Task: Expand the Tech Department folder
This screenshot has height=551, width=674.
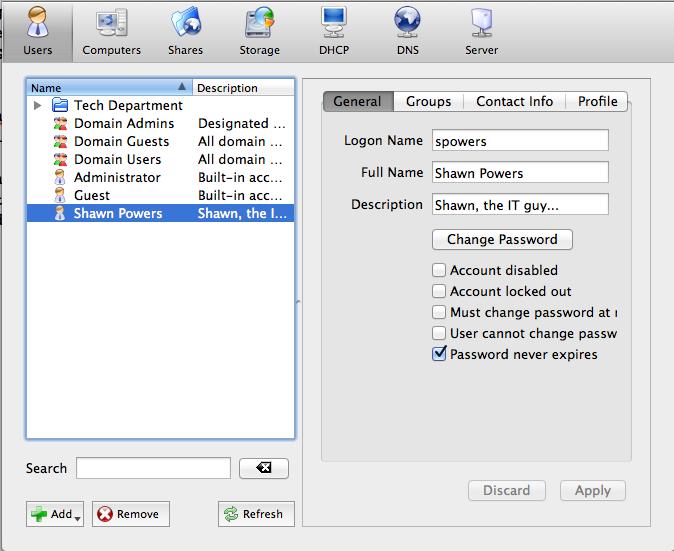Action: coord(38,105)
